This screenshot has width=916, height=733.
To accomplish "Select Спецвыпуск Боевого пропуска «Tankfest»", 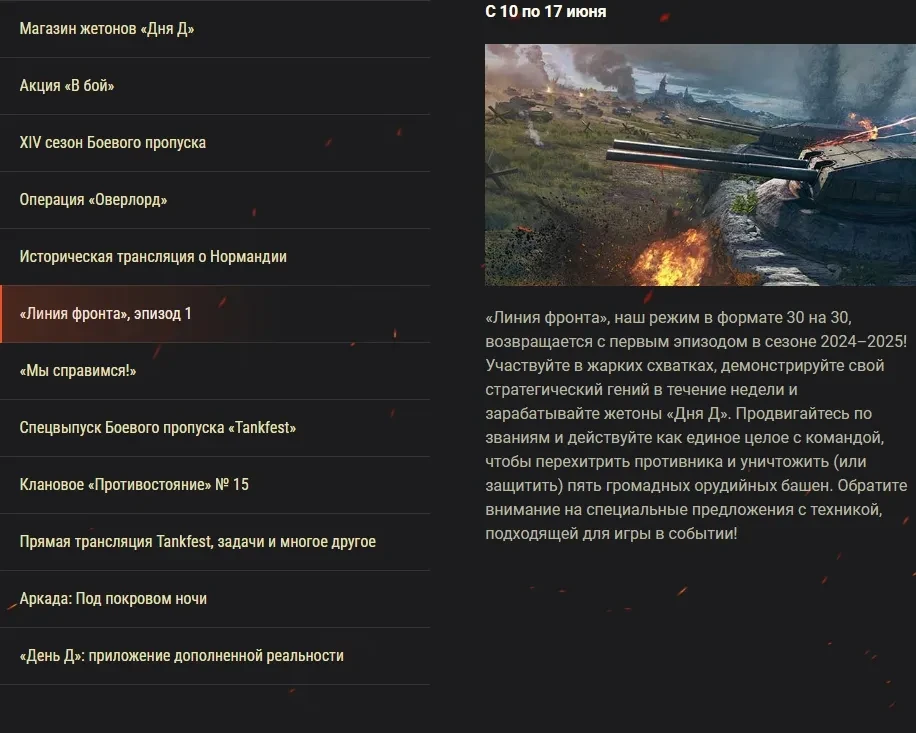I will tap(215, 428).
